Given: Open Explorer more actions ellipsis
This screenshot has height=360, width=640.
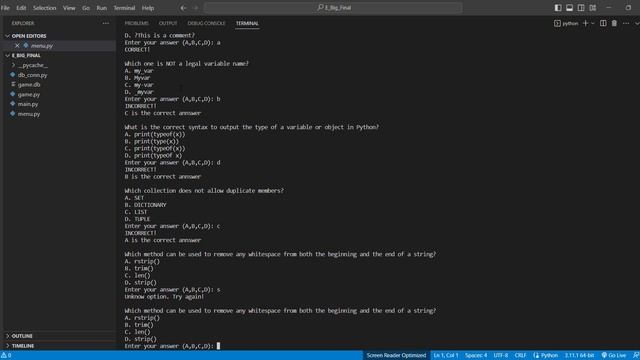Looking at the screenshot, I should point(106,23).
